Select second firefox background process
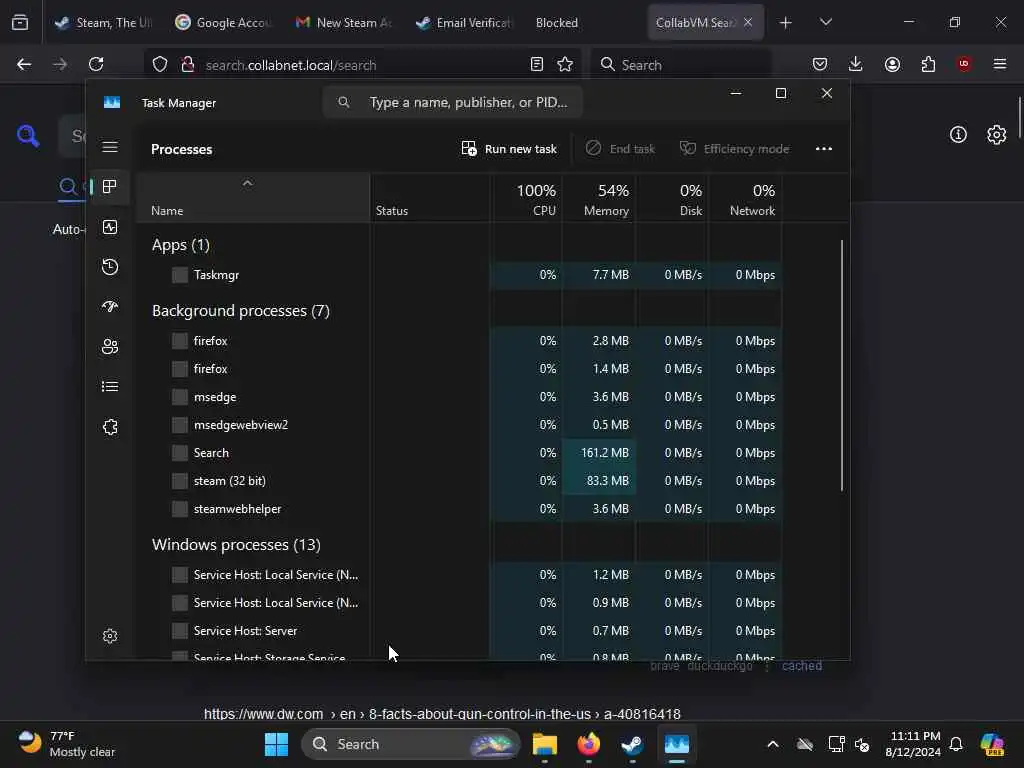The image size is (1024, 768). click(x=460, y=369)
